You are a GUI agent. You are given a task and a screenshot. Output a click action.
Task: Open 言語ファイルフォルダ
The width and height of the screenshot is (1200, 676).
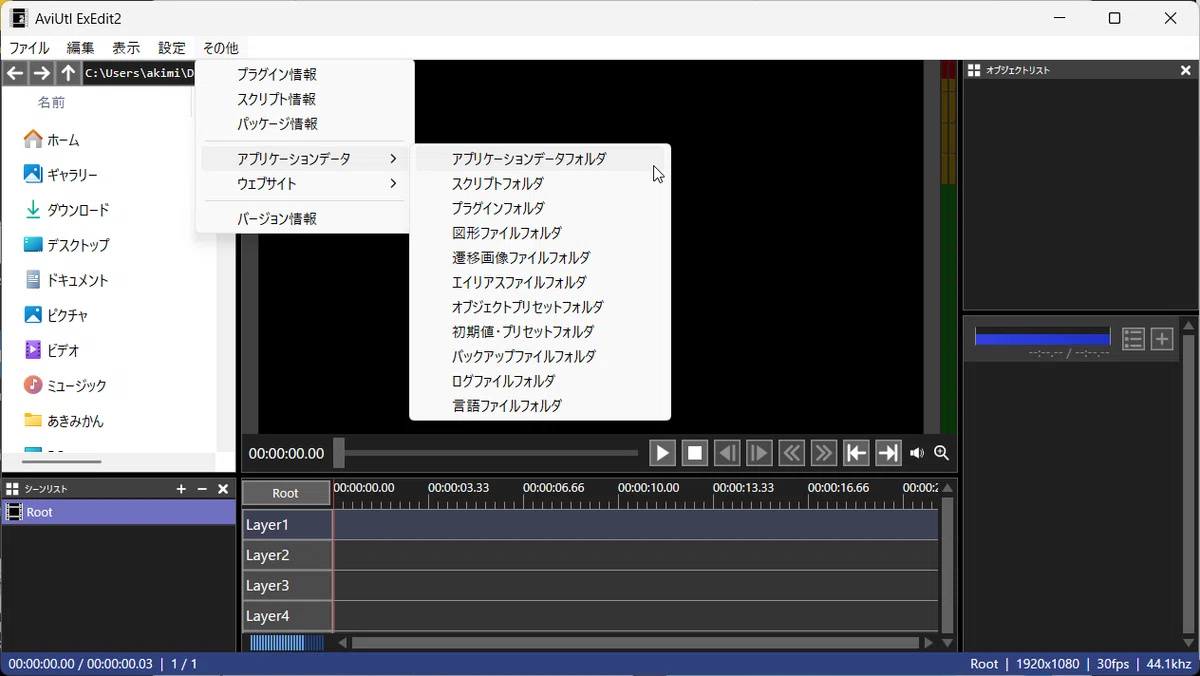[540, 406]
